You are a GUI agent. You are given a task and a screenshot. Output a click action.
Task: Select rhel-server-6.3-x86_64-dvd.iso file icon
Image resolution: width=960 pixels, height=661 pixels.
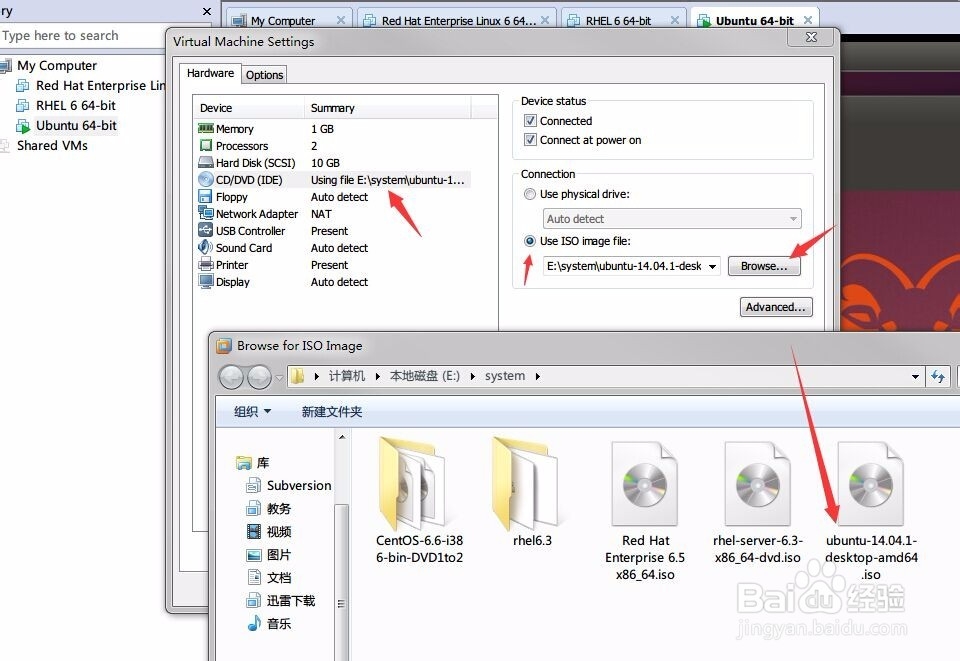pyautogui.click(x=758, y=484)
